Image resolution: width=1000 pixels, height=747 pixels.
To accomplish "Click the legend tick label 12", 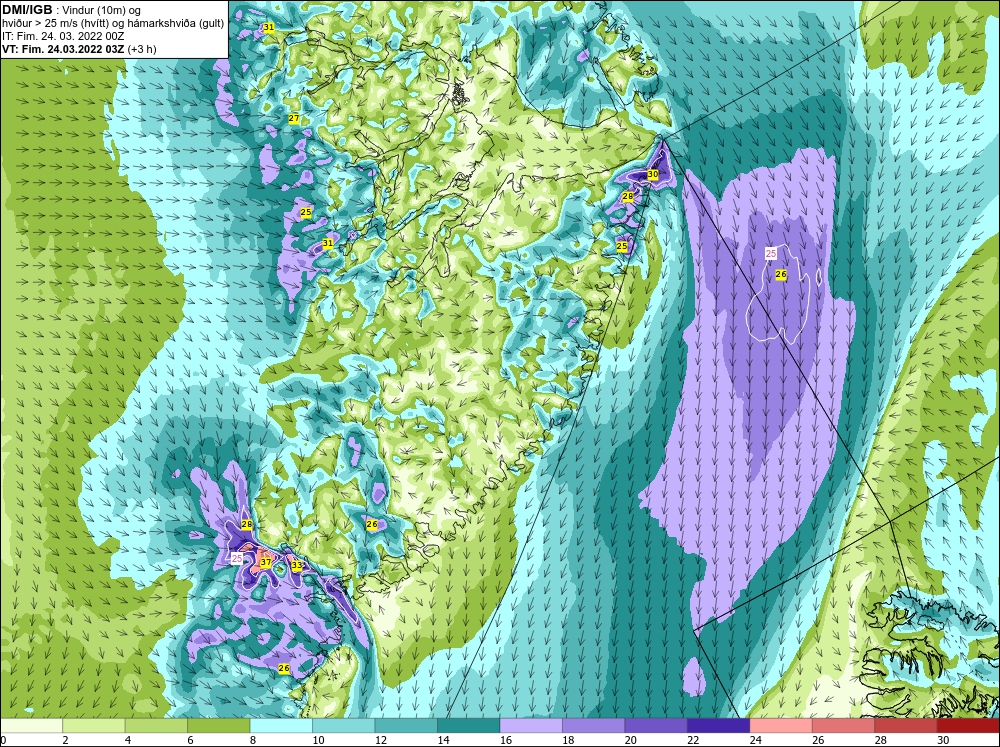I will pyautogui.click(x=380, y=740).
